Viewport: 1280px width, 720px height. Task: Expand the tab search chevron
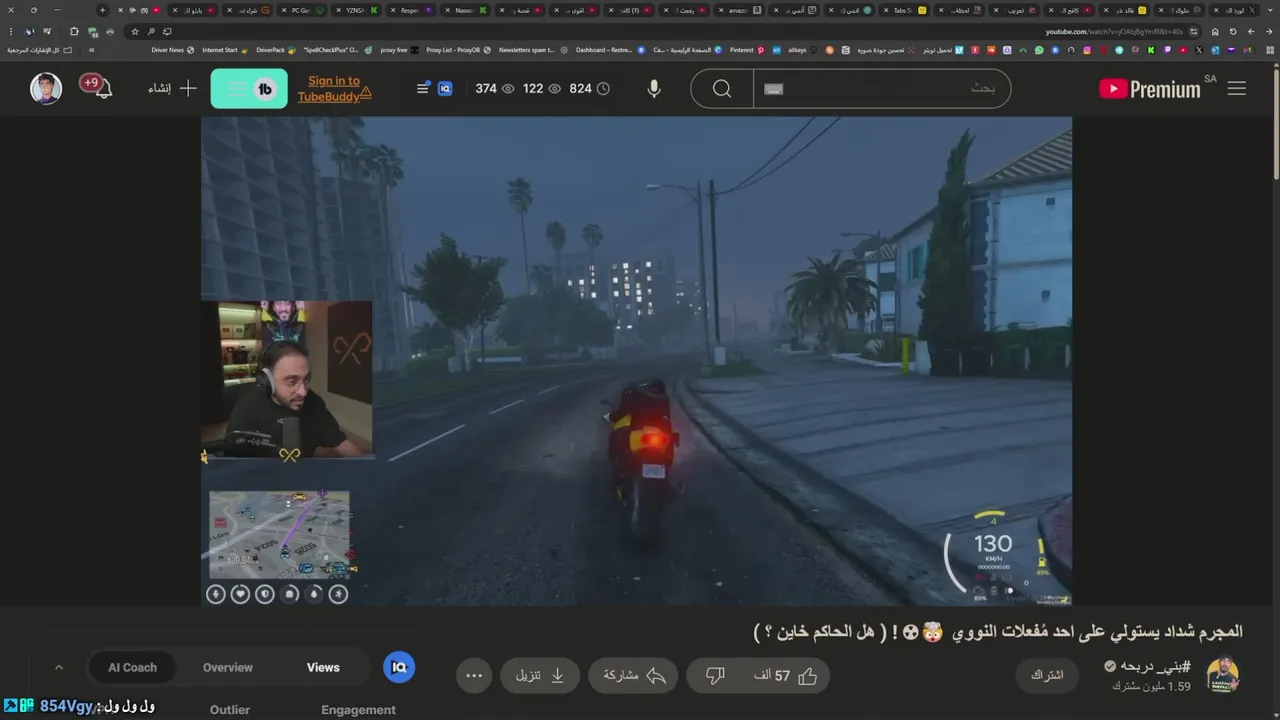point(1269,10)
